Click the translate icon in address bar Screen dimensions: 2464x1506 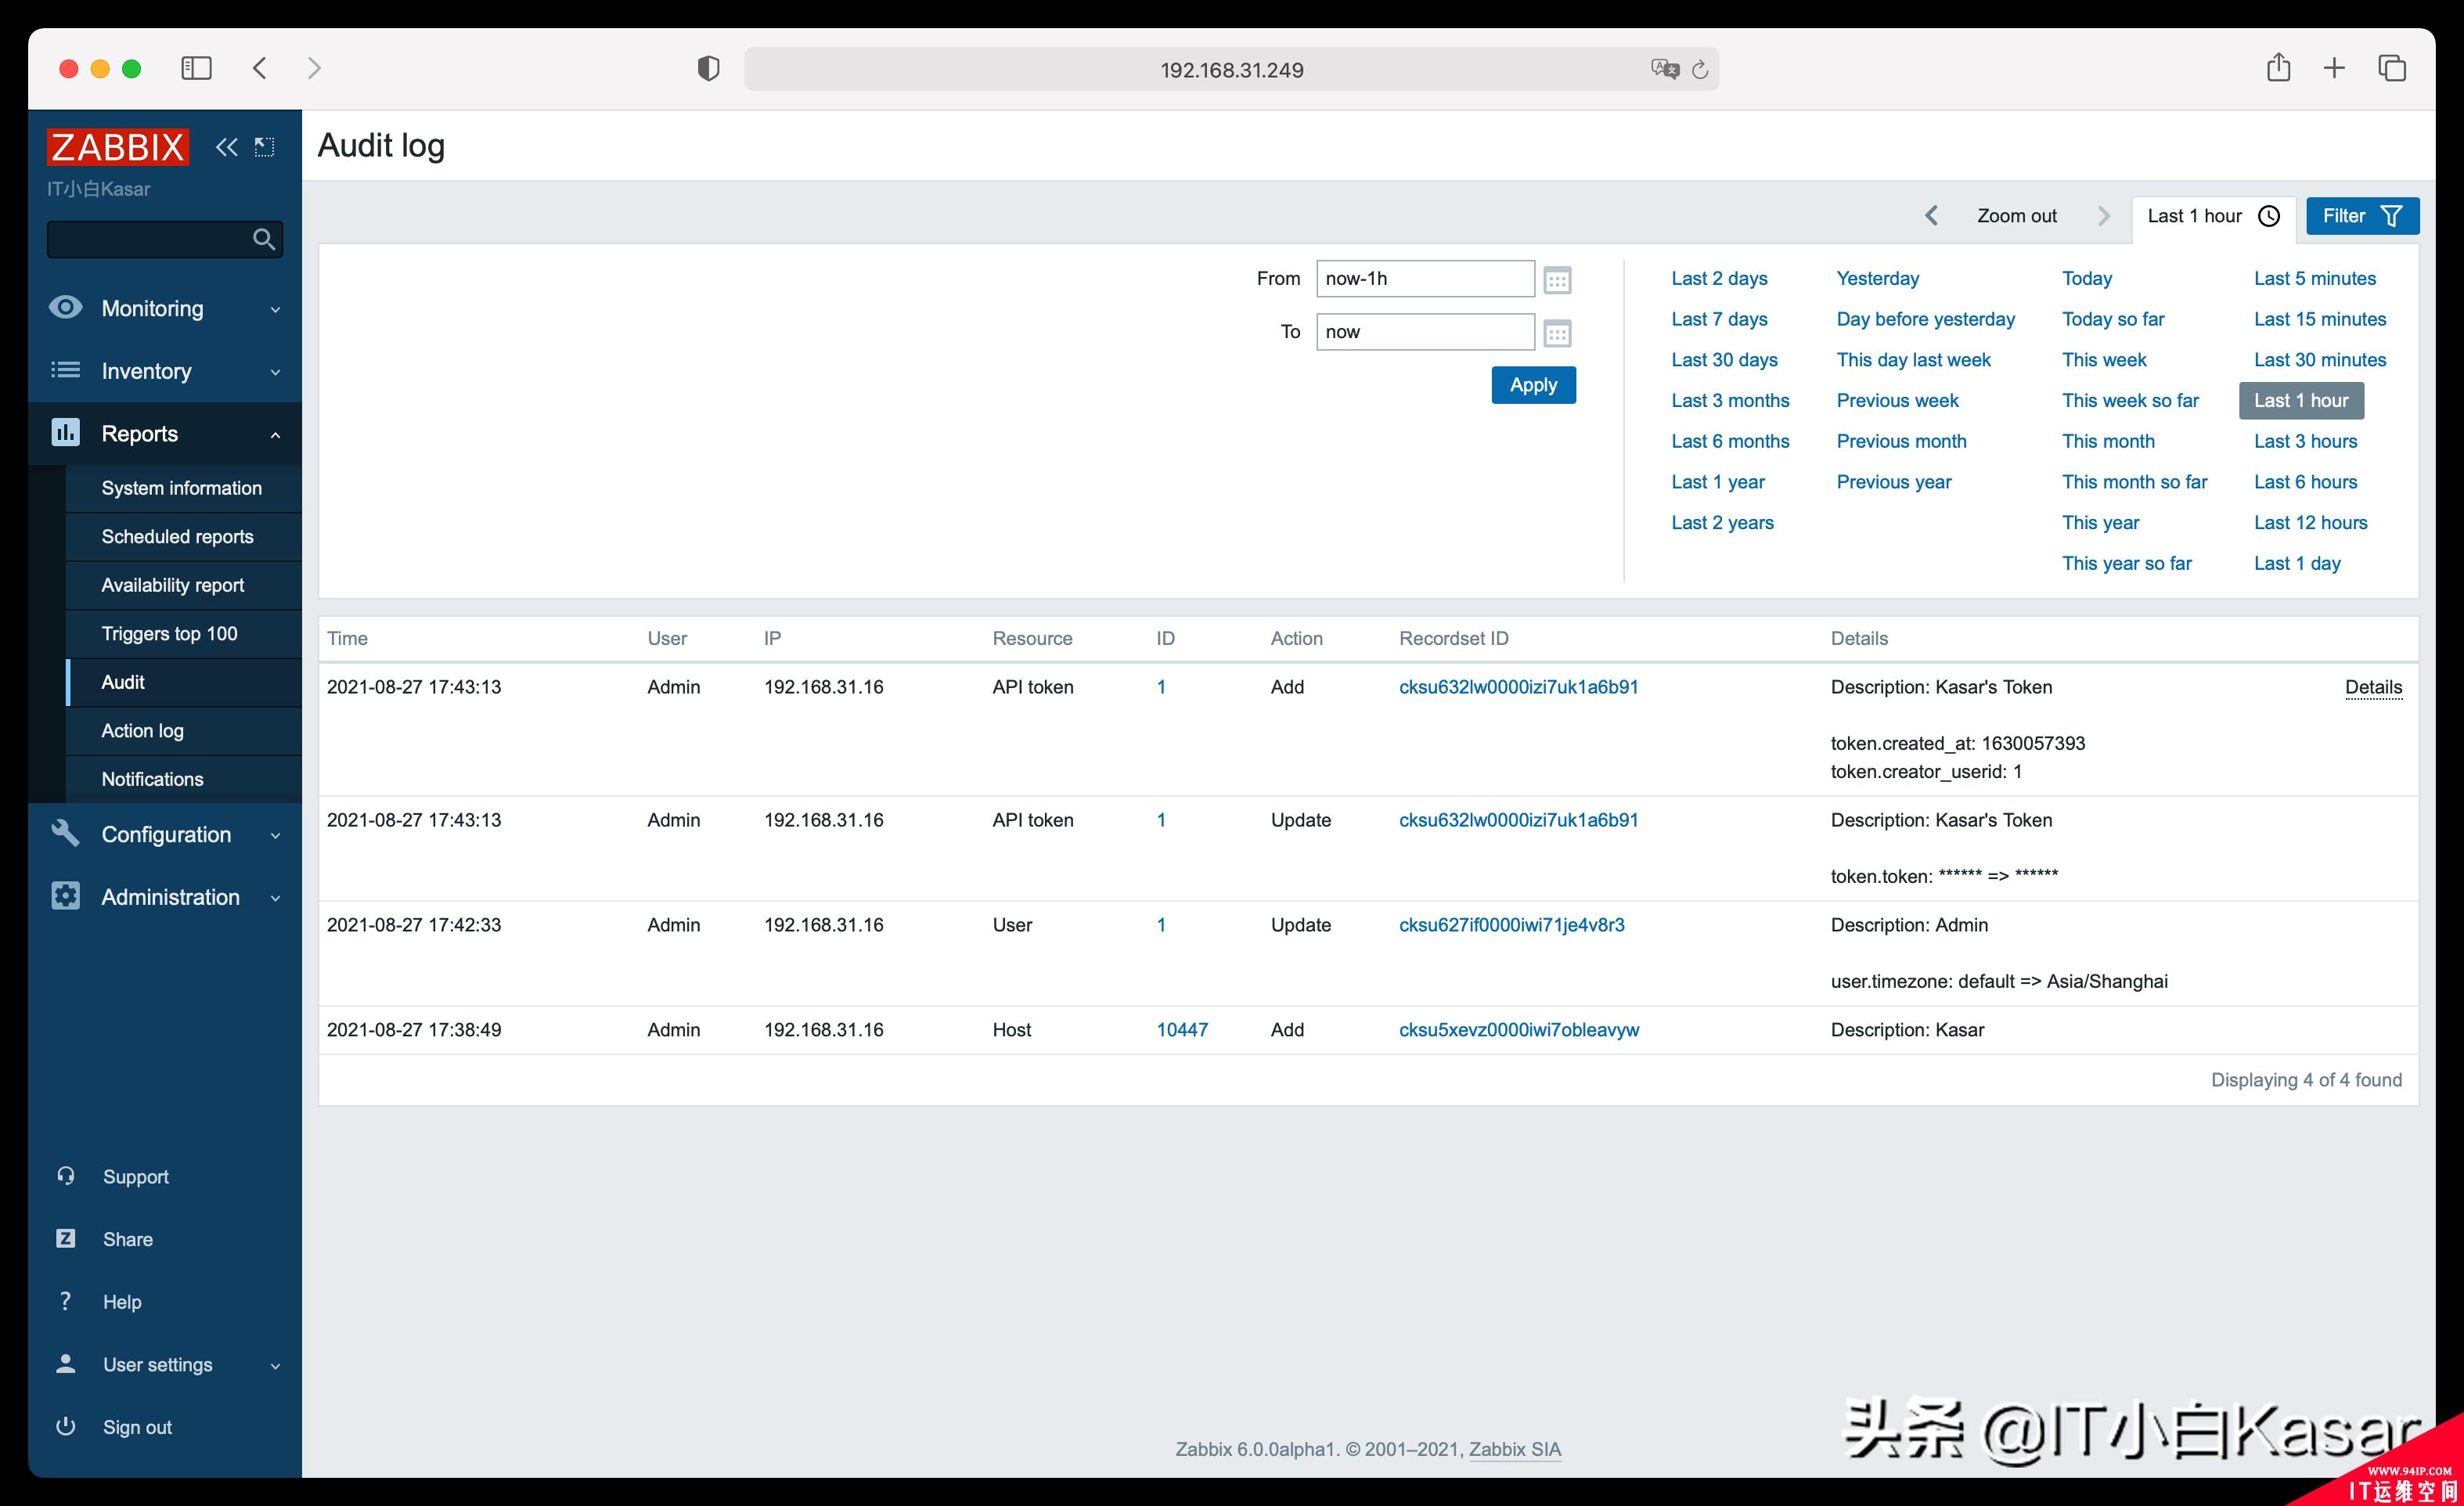[x=1664, y=69]
